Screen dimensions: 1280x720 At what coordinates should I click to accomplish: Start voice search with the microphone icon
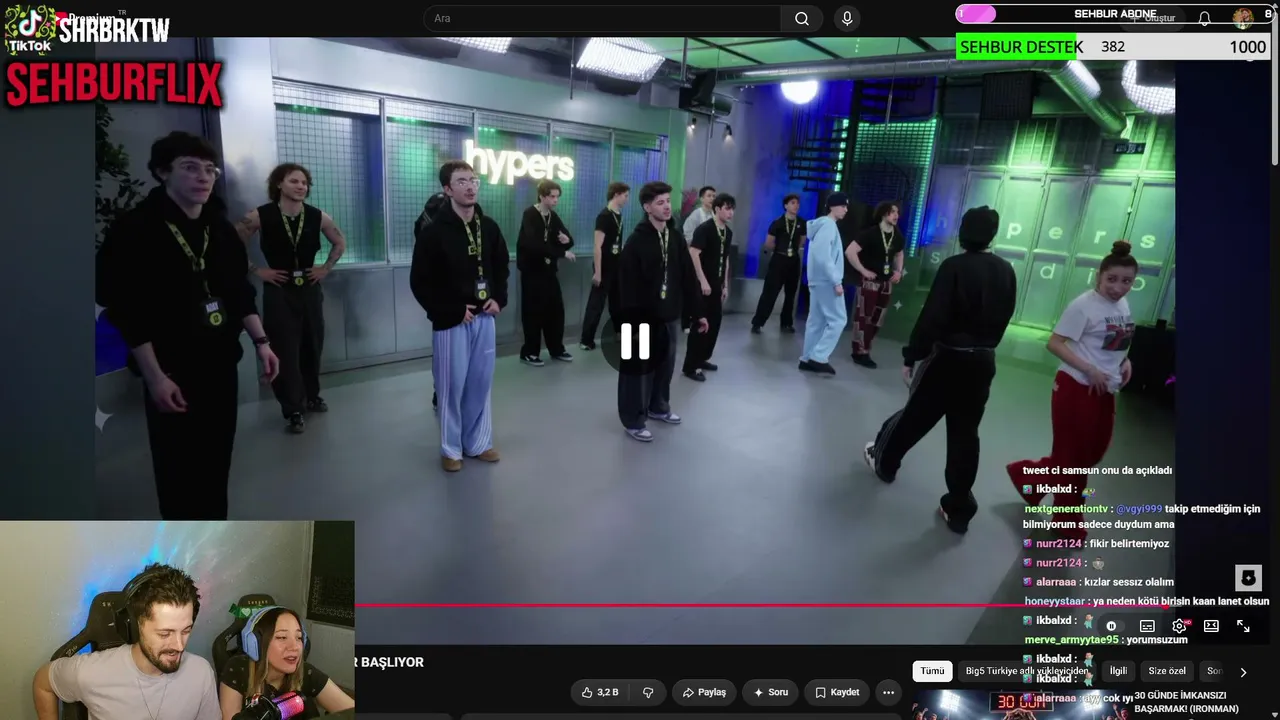point(847,18)
